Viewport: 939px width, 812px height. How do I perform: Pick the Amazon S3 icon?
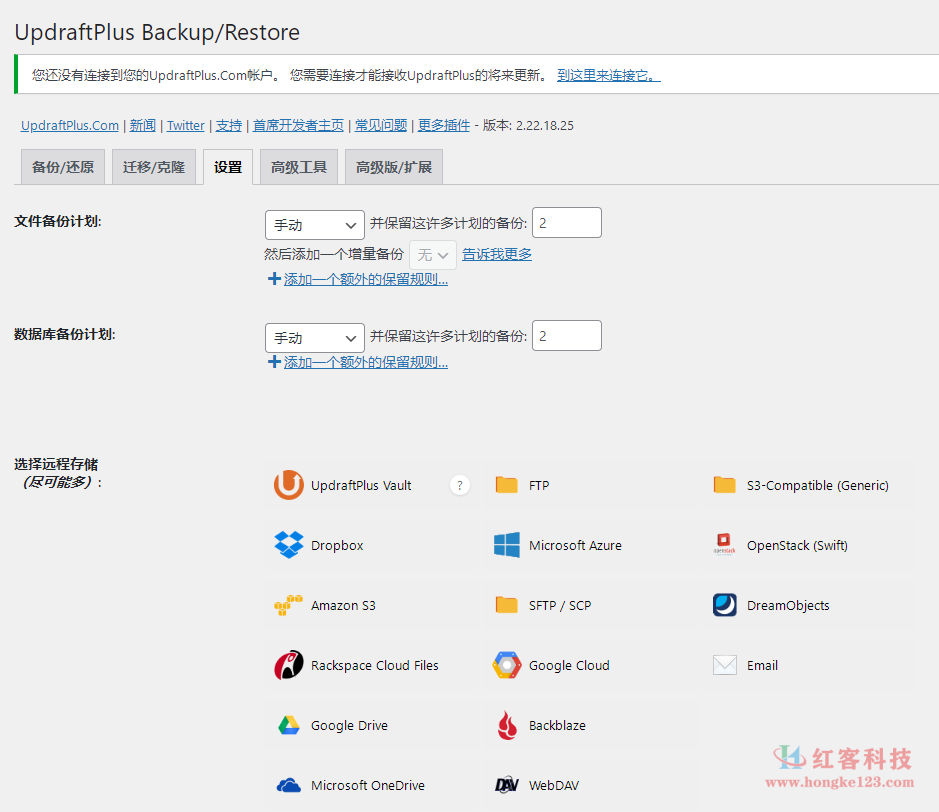click(289, 605)
